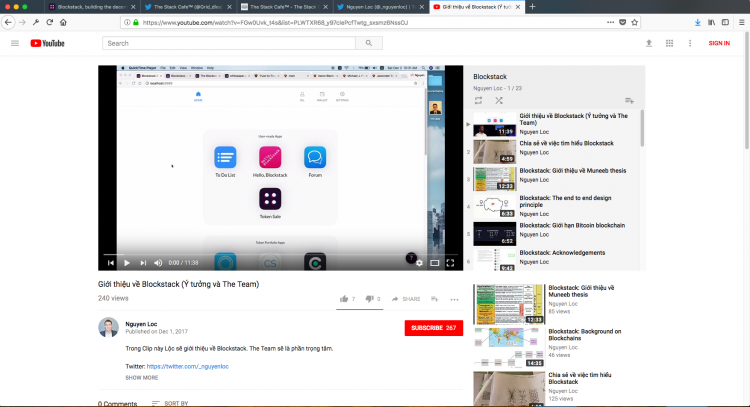Switch to Nguyen Loc Twitter tab
The image size is (750, 407).
click(380, 7)
